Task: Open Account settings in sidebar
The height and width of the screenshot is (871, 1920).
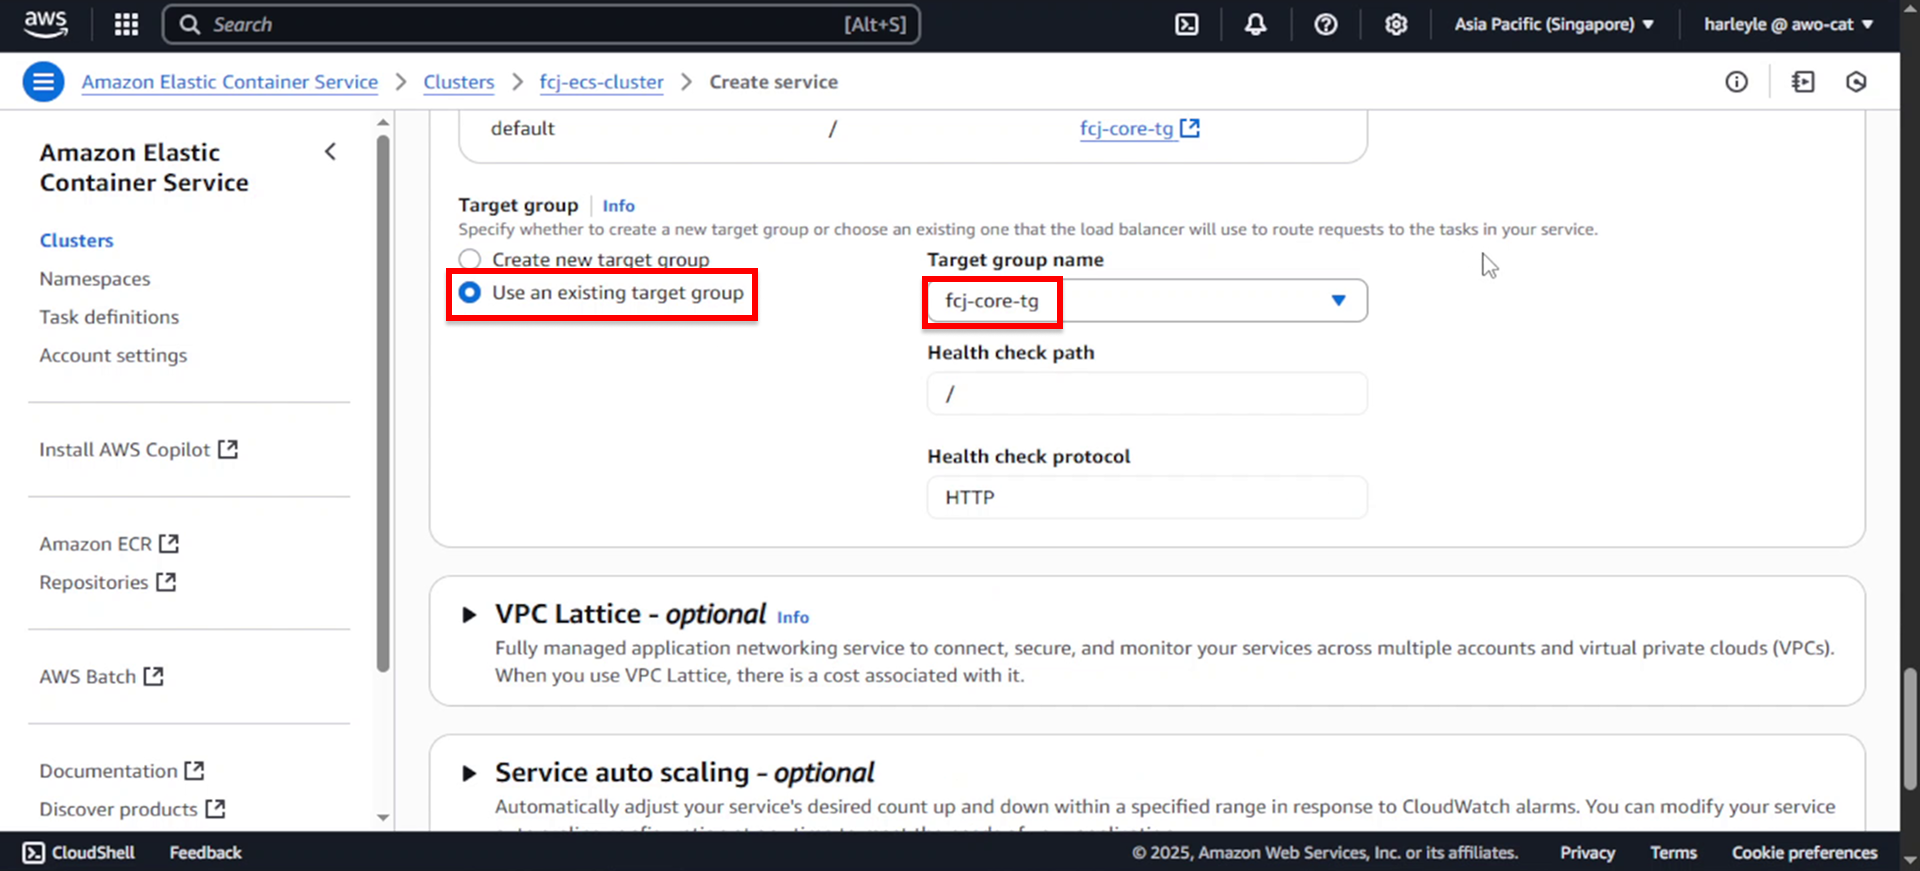Action: click(x=113, y=355)
